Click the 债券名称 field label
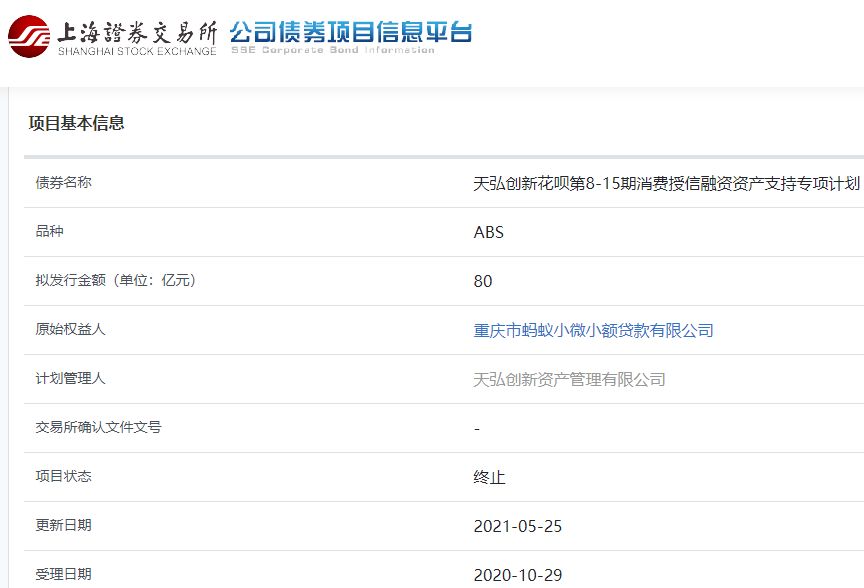 [x=63, y=182]
